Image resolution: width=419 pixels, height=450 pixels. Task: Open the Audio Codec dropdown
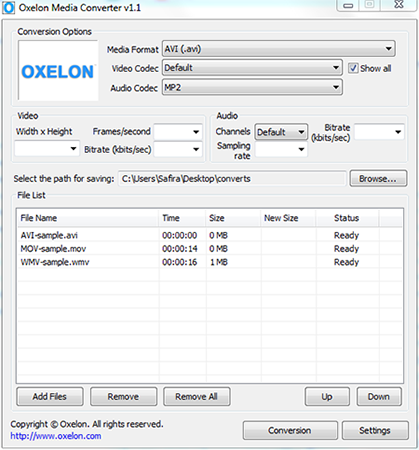click(x=252, y=87)
